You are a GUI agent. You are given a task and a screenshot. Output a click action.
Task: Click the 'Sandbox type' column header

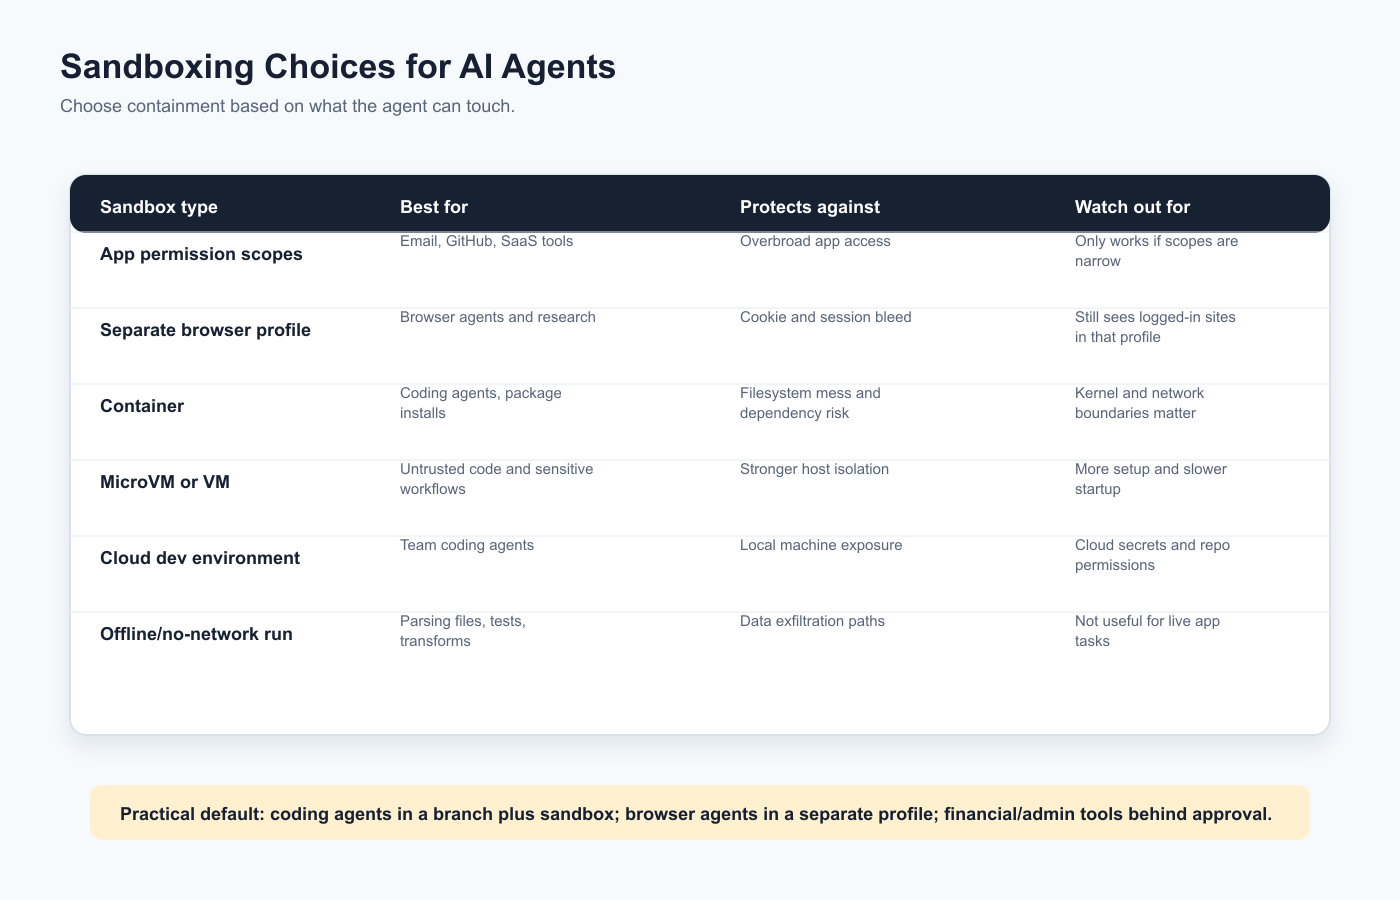(159, 207)
